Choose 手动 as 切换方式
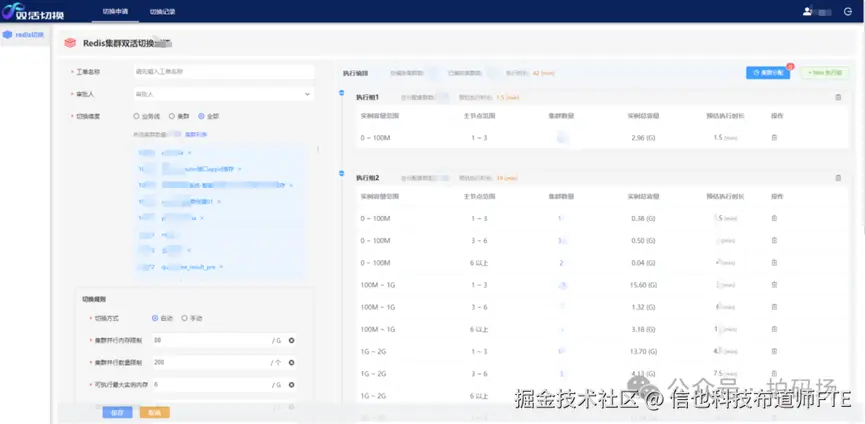Viewport: 865px width, 424px height. coord(192,318)
